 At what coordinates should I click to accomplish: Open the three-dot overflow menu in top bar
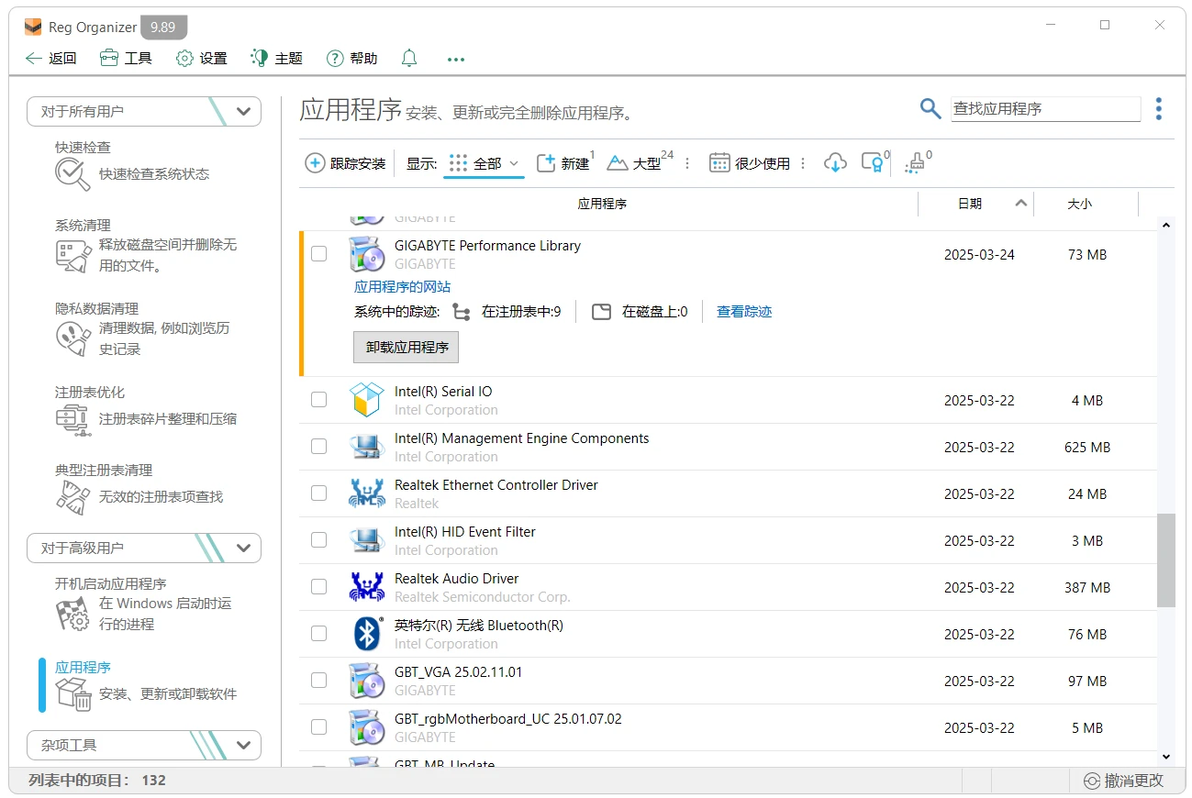pos(455,59)
